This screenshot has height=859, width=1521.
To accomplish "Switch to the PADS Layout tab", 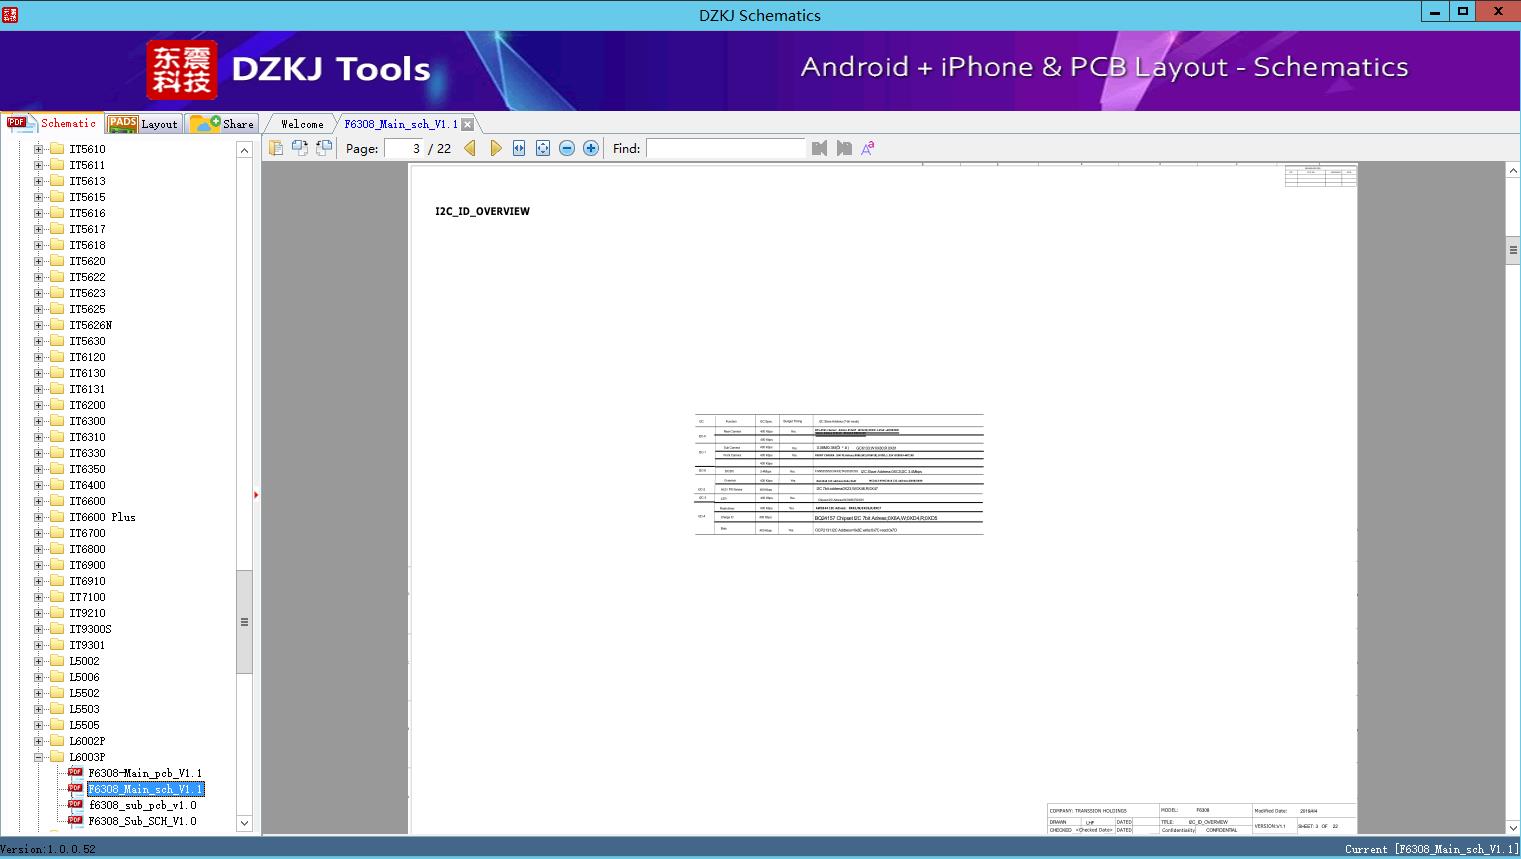I will click(144, 124).
